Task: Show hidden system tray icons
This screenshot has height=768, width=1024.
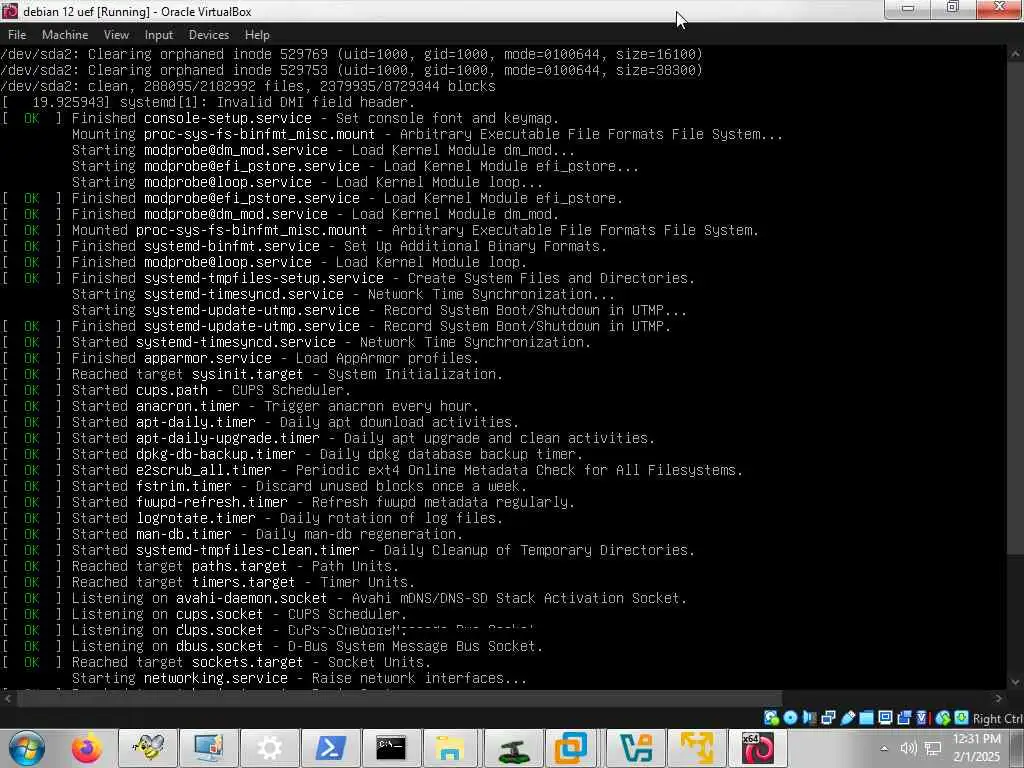Action: pos(884,748)
